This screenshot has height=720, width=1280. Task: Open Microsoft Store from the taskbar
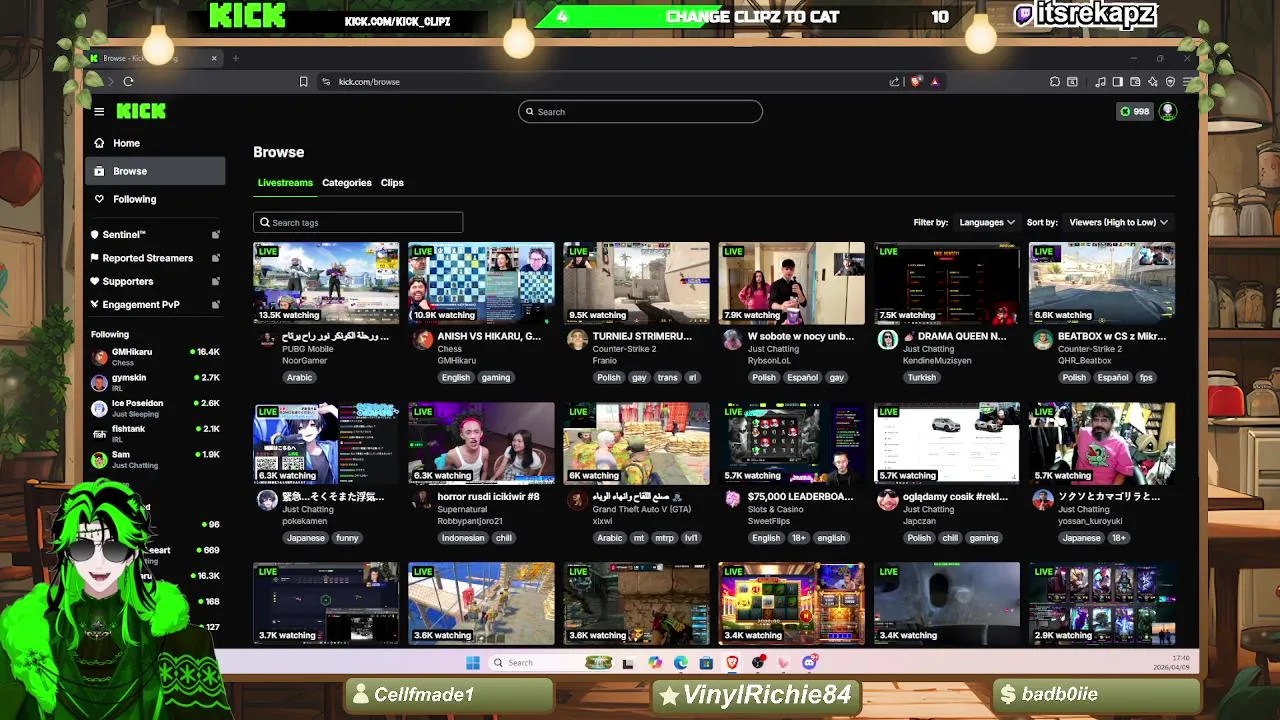pyautogui.click(x=706, y=662)
